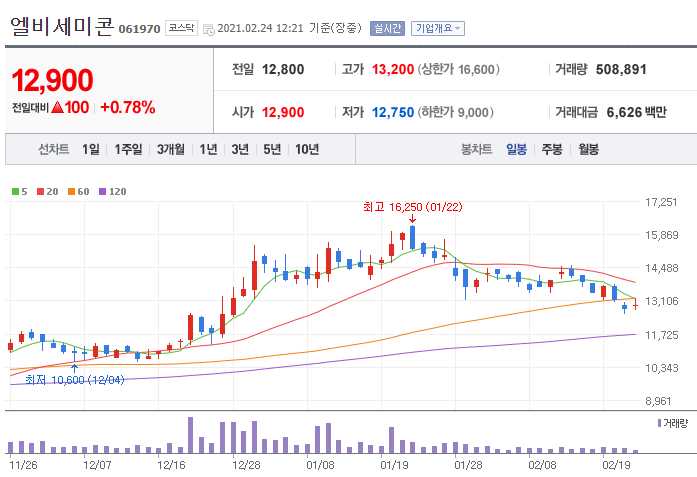Click the calendar icon beside the date

click(x=208, y=29)
